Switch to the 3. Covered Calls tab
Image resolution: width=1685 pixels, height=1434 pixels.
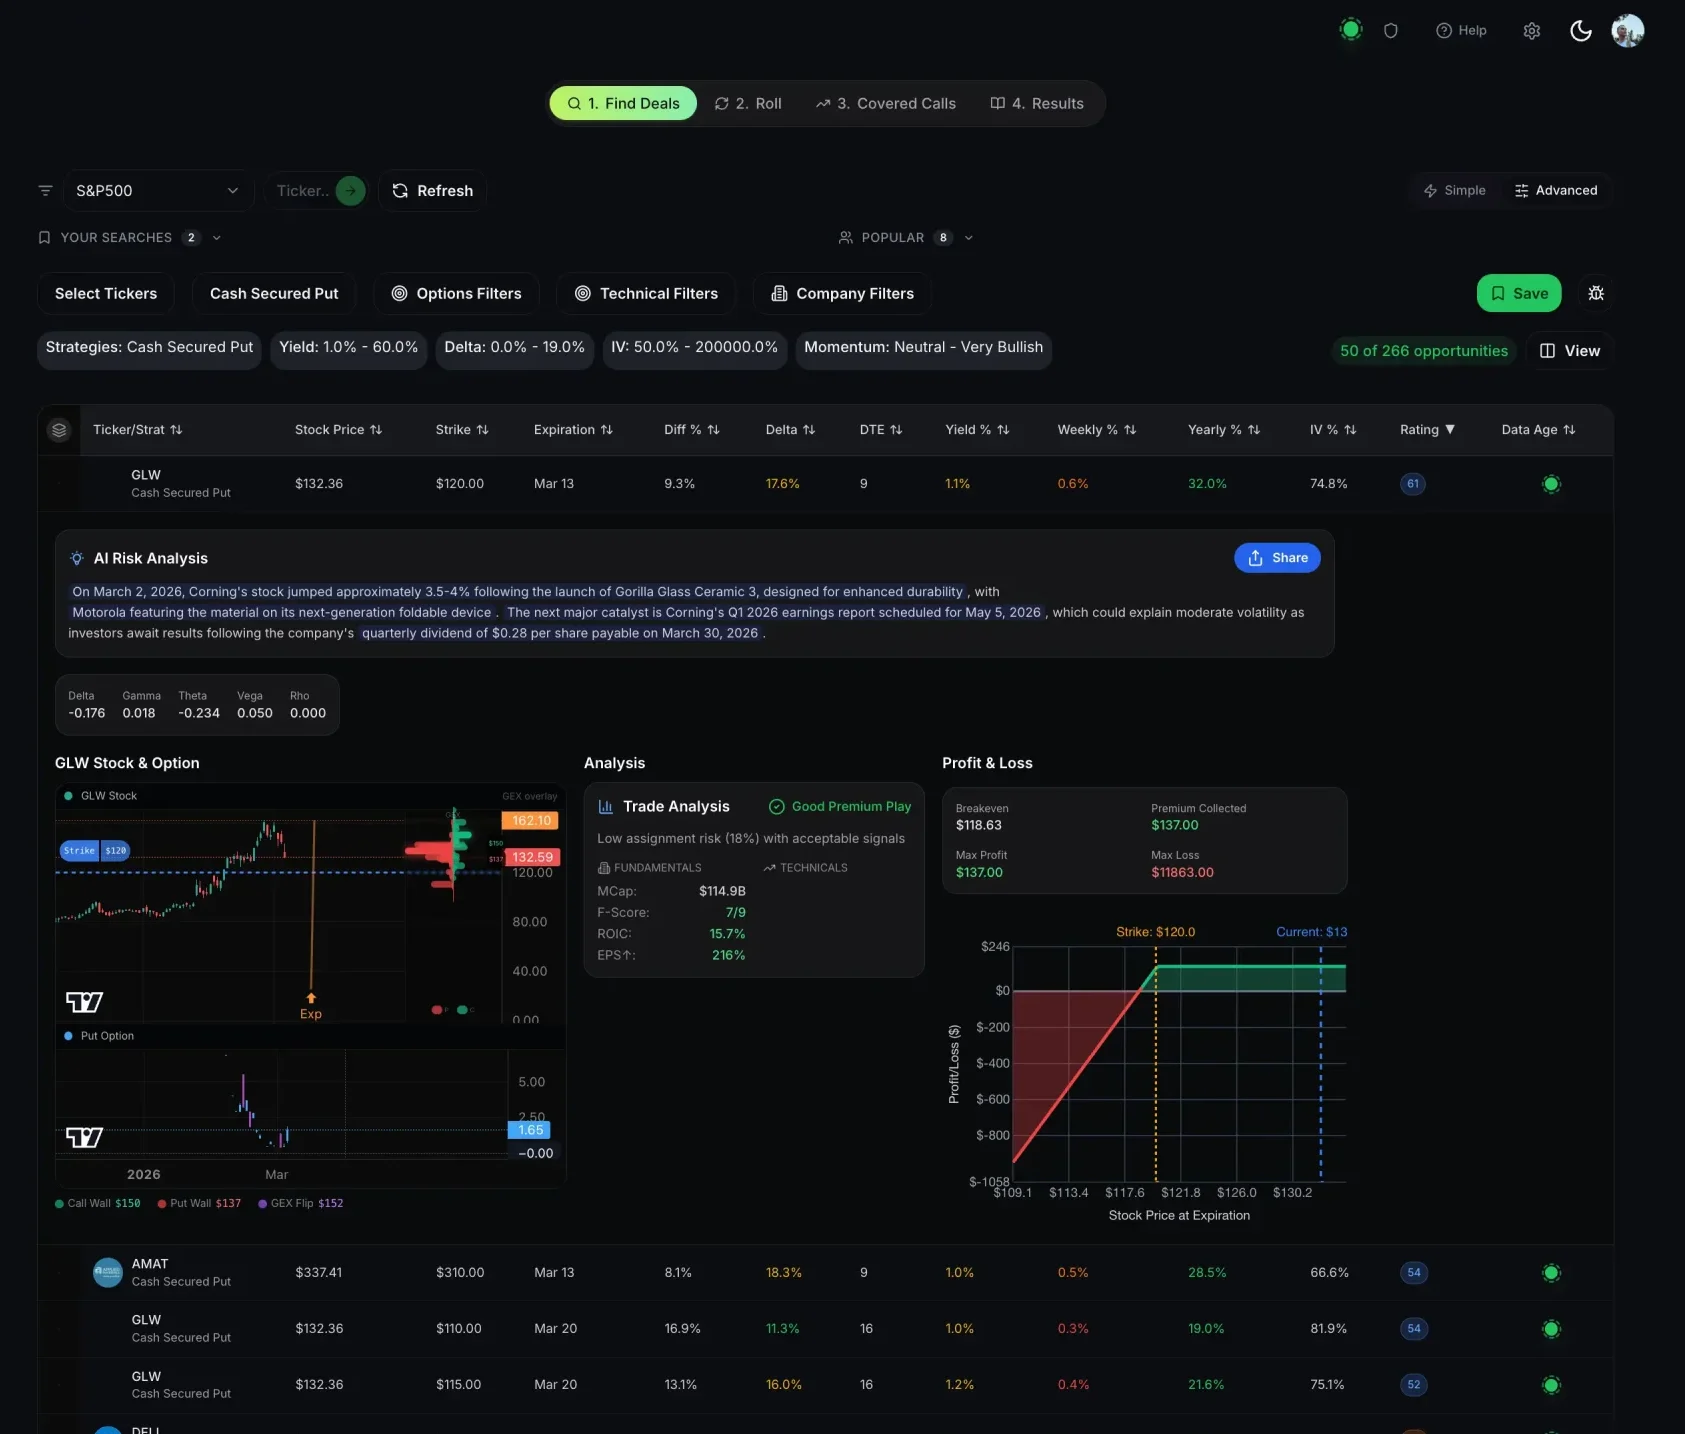[885, 103]
